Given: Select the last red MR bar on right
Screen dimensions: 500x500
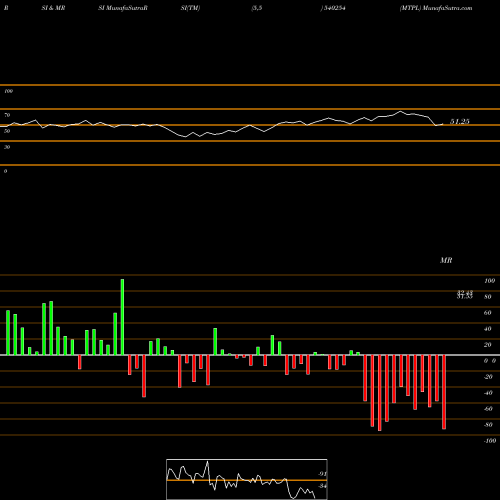Looking at the screenshot, I should pyautogui.click(x=444, y=392).
